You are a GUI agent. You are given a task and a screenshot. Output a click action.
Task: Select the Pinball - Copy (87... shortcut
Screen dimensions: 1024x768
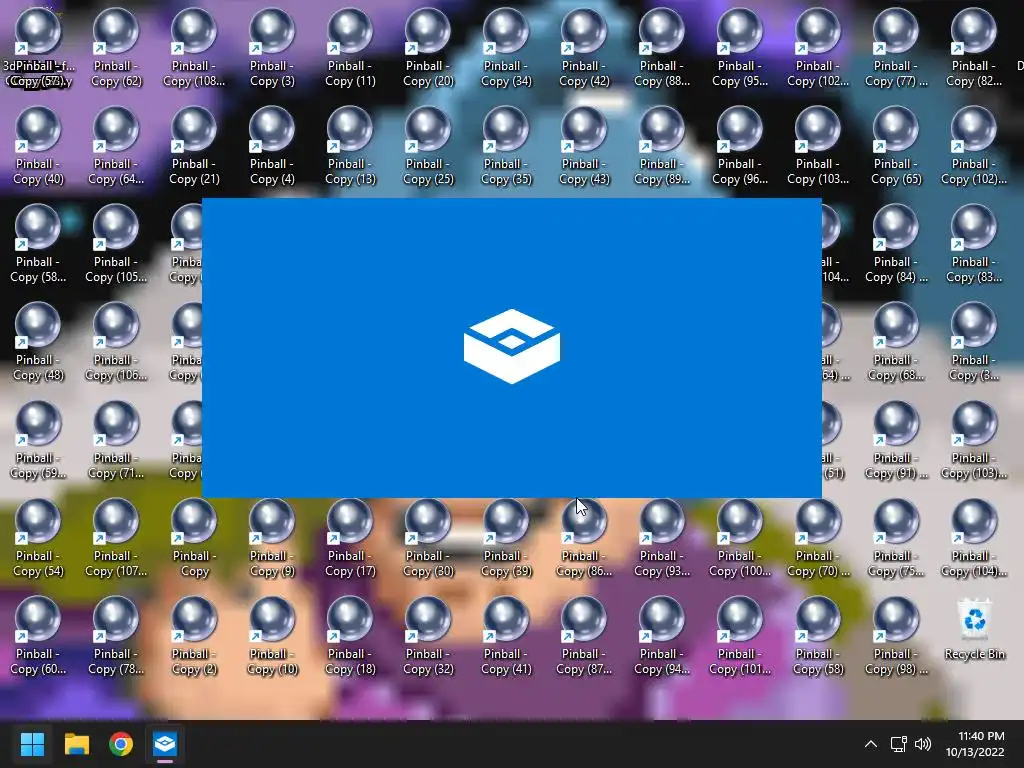[584, 635]
